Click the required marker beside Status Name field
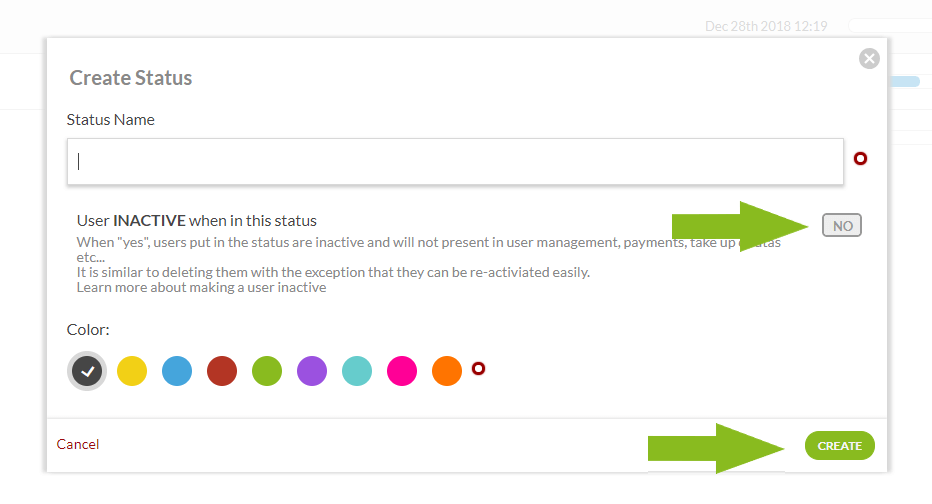 click(860, 158)
